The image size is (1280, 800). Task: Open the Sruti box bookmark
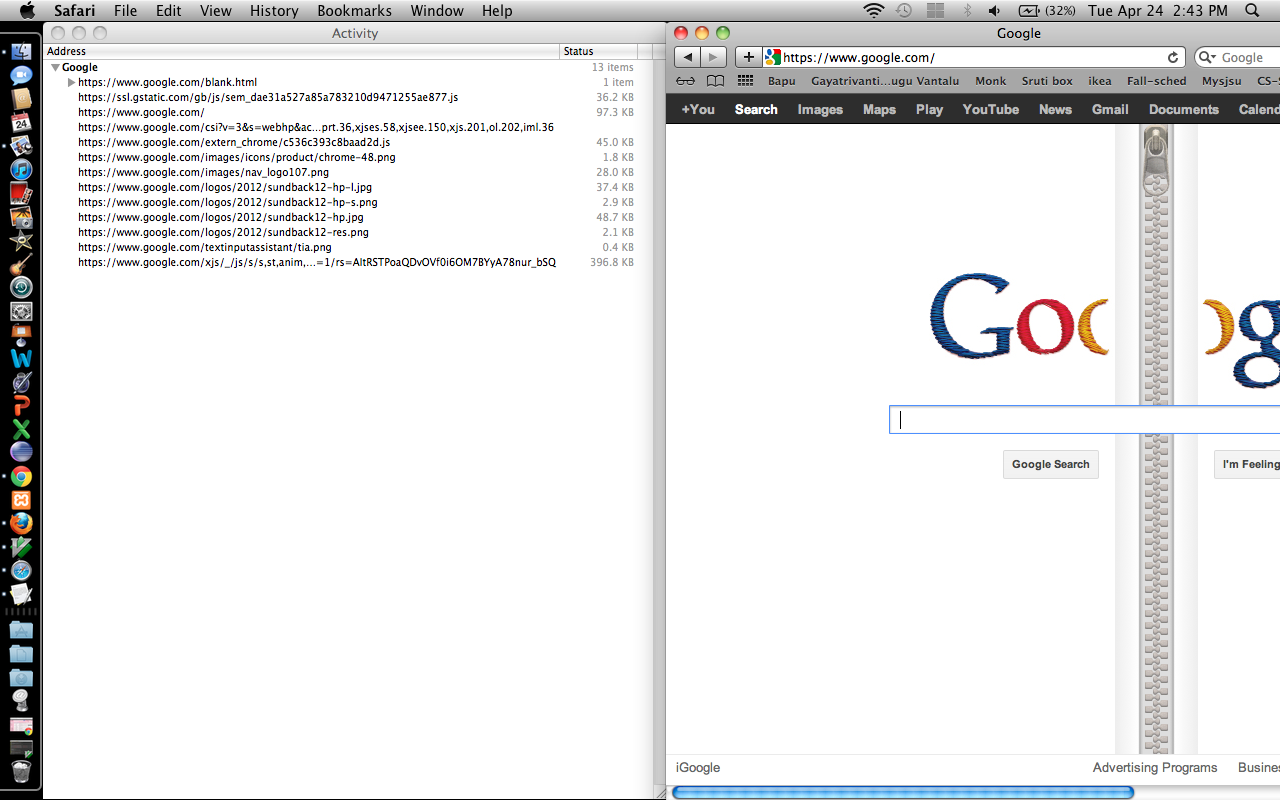[x=1047, y=81]
